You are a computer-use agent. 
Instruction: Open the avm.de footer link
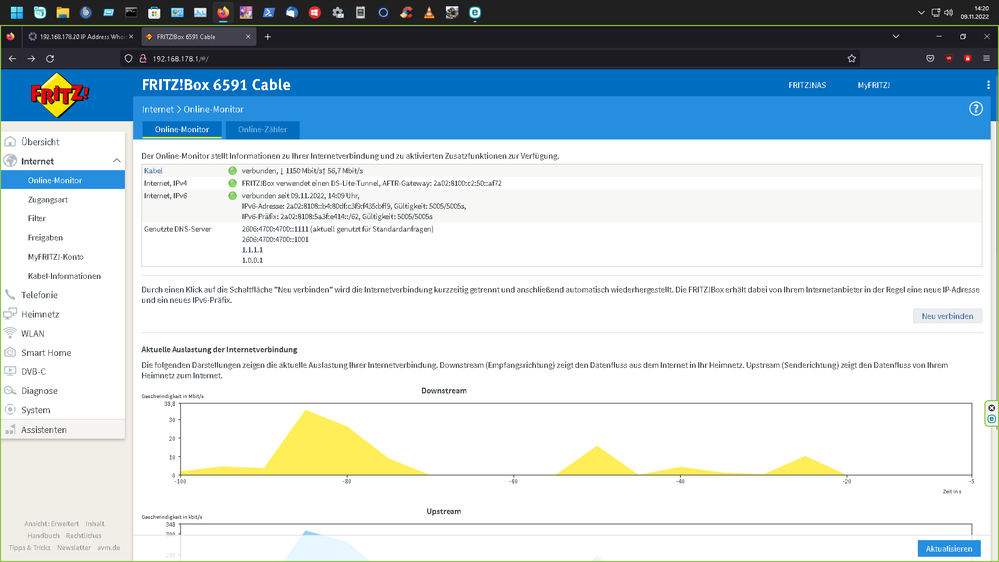pos(108,548)
